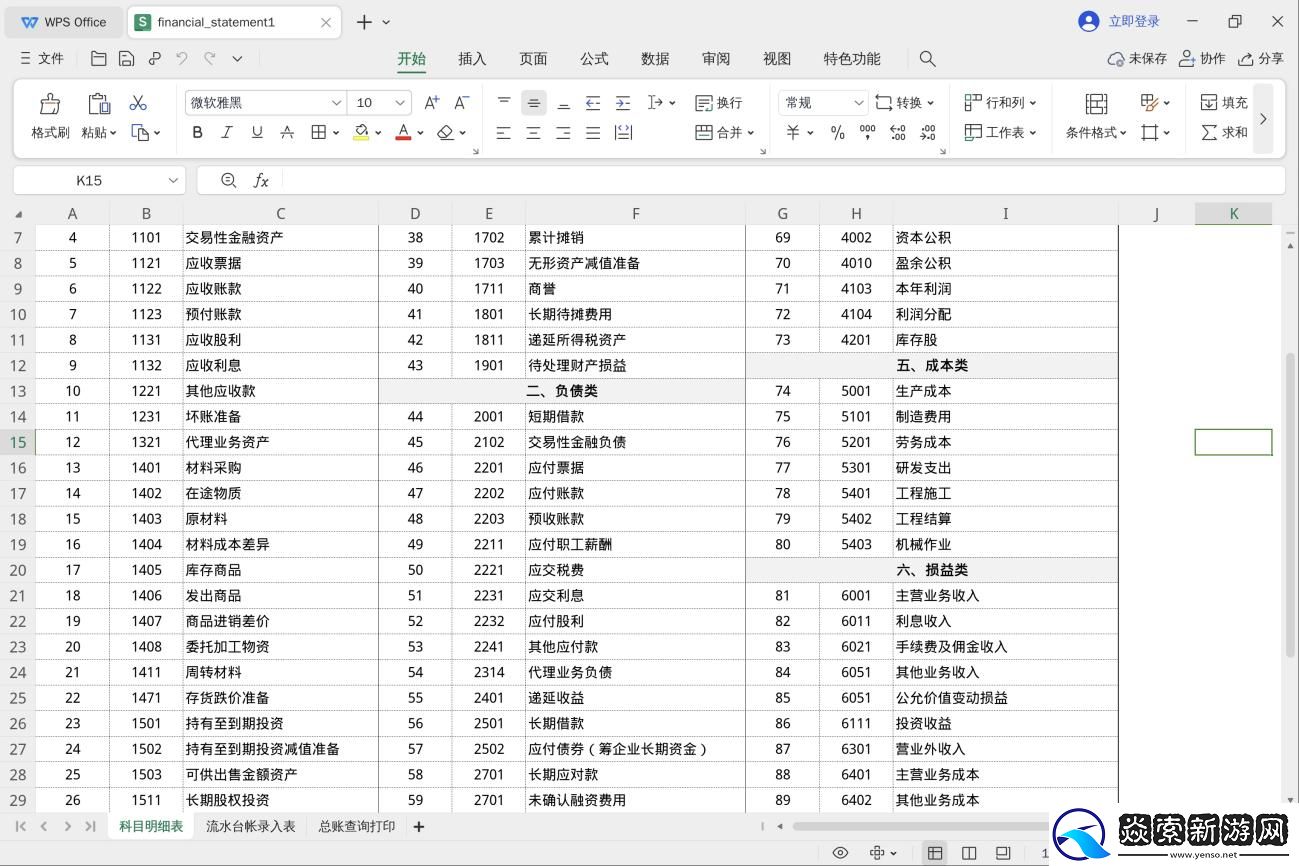Apply bold formatting with the B icon
The width and height of the screenshot is (1299, 866).
(197, 131)
